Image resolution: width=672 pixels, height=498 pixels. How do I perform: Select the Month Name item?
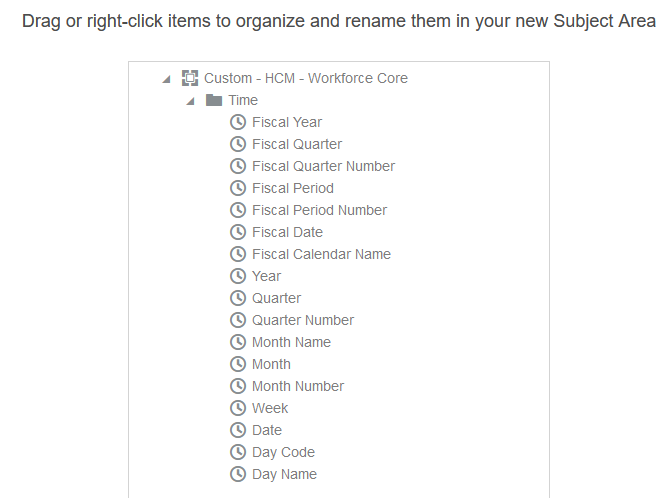pyautogui.click(x=291, y=342)
